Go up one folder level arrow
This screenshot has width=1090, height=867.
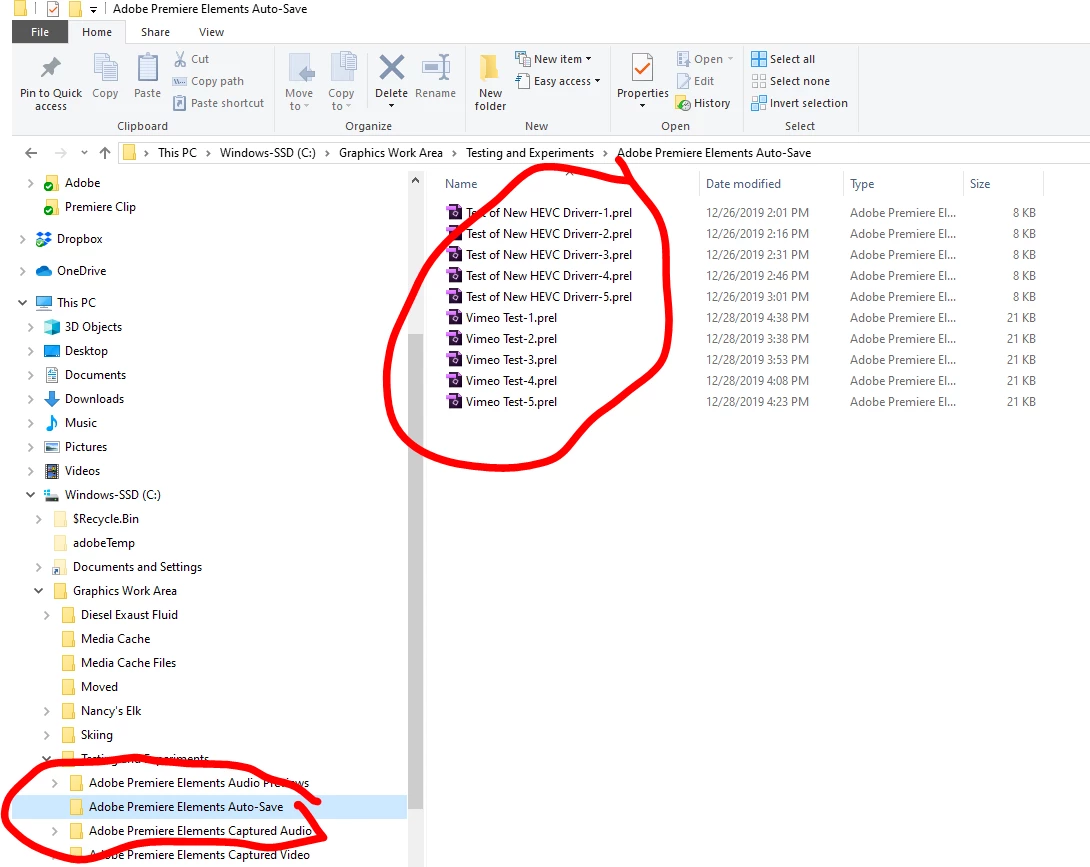[x=105, y=153]
